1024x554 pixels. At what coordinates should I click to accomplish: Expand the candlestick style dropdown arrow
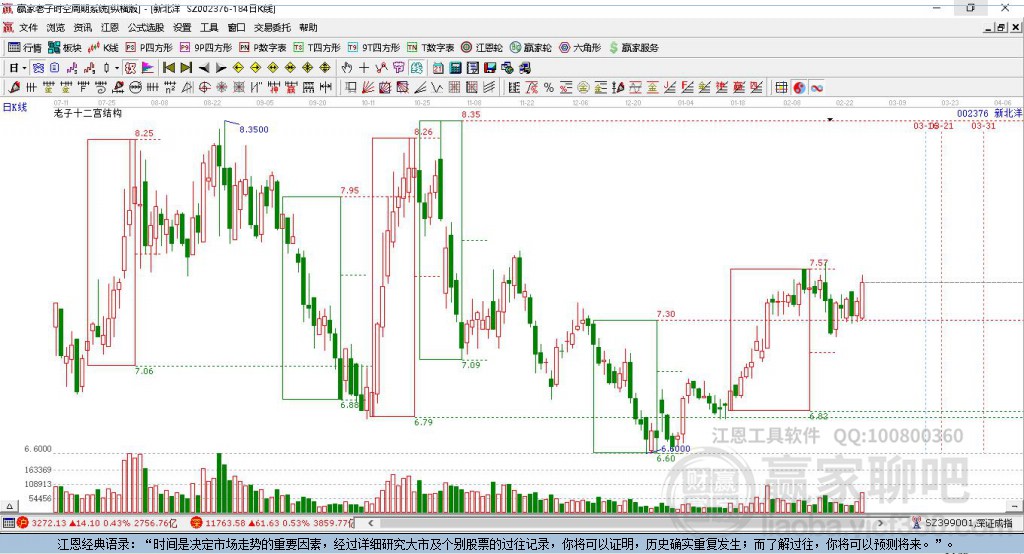click(x=117, y=68)
